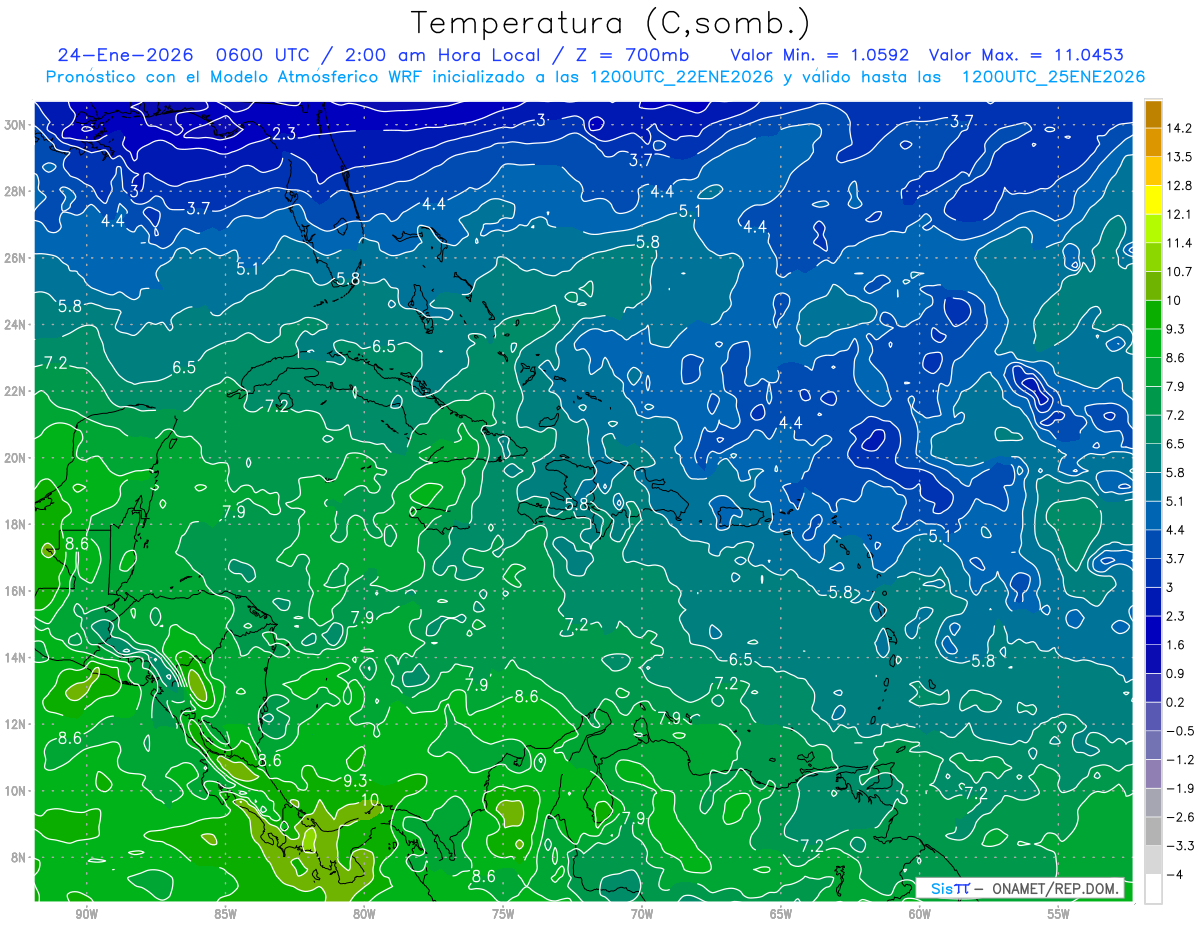Screen dimensions: 1200x927
Task: Click the SisTT ONAMET/REP.DOM. logo box
Action: coord(1020,888)
